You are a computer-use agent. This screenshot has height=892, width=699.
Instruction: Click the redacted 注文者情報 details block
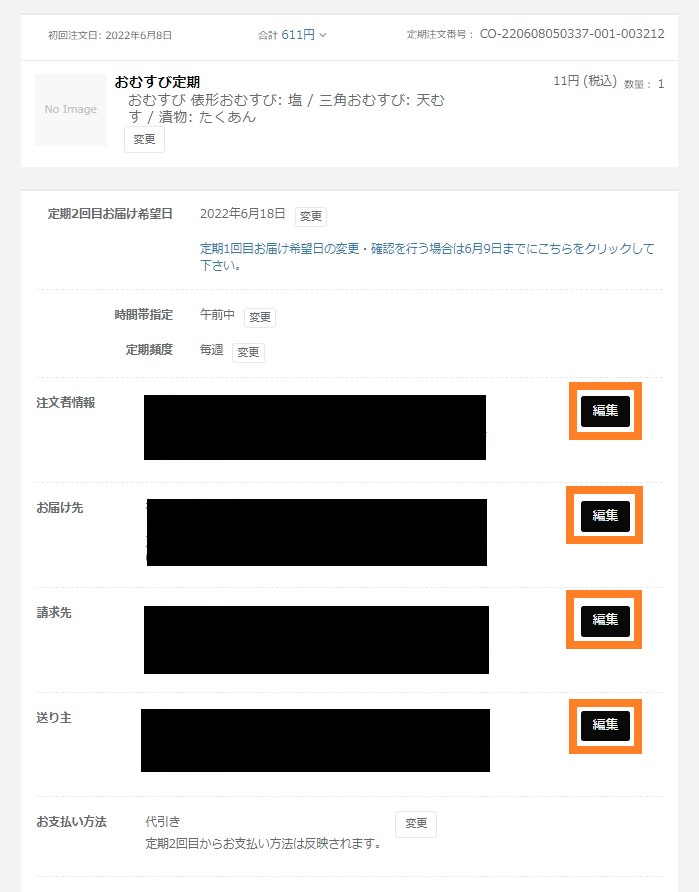pyautogui.click(x=315, y=427)
